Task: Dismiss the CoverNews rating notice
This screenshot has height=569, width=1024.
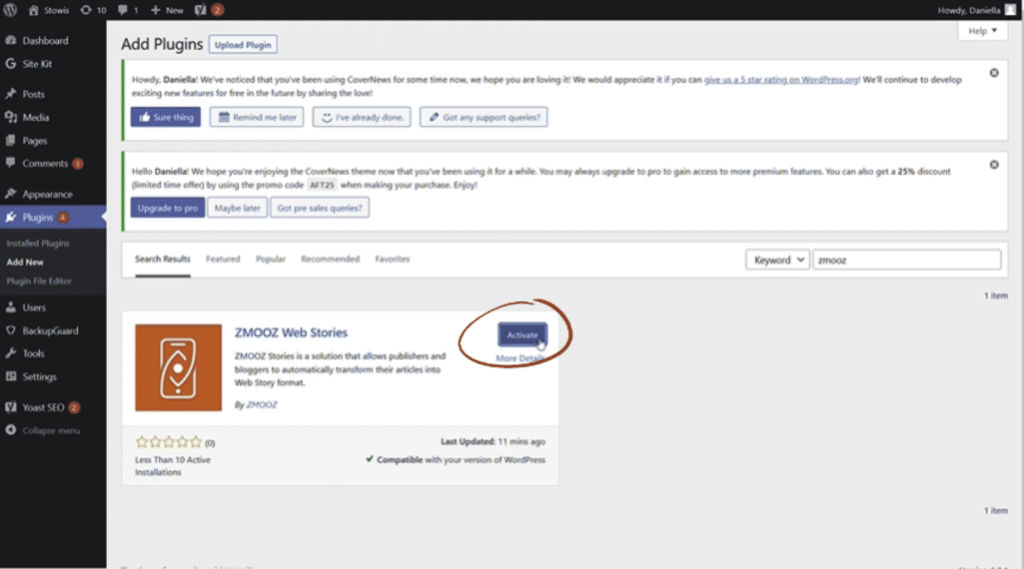Action: pos(994,73)
